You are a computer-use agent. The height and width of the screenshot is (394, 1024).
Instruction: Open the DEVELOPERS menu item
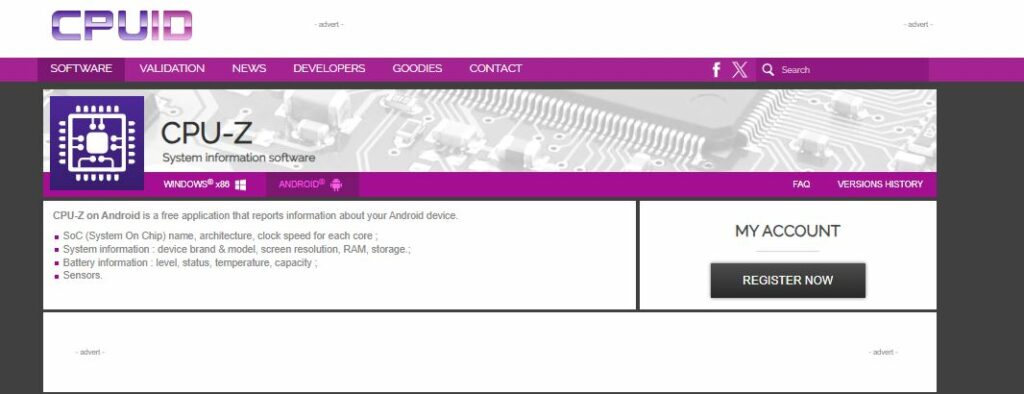click(329, 69)
